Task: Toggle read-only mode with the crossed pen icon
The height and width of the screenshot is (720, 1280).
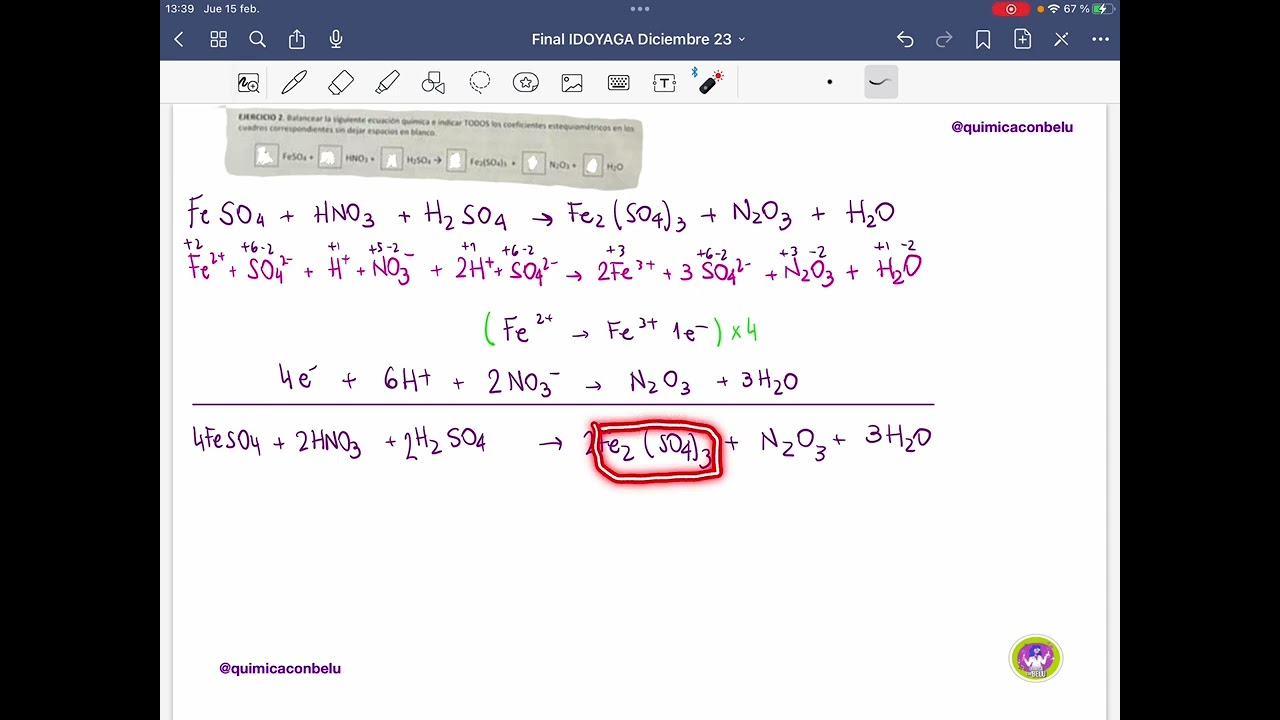Action: pyautogui.click(x=1061, y=39)
